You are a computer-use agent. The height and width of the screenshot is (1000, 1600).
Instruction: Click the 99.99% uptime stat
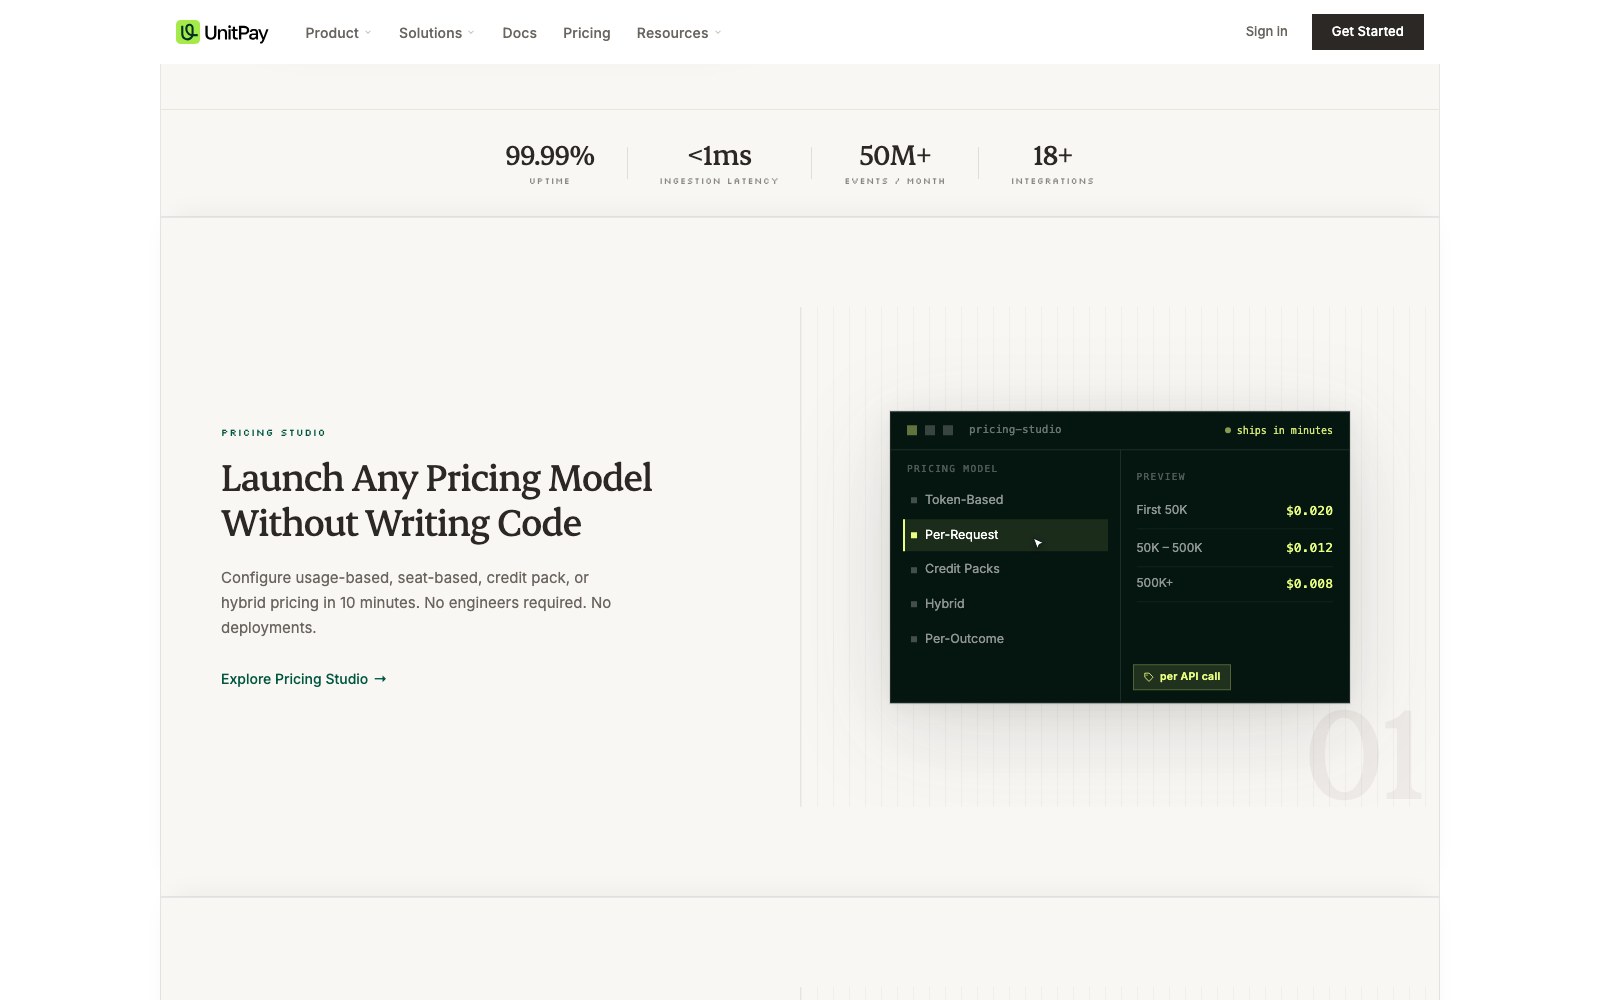[x=549, y=163]
